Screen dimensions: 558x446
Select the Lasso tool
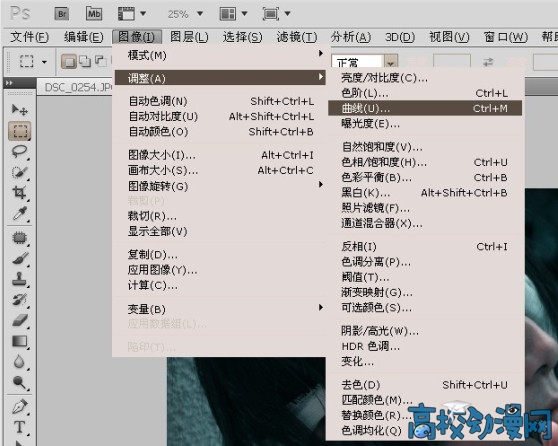(x=20, y=152)
